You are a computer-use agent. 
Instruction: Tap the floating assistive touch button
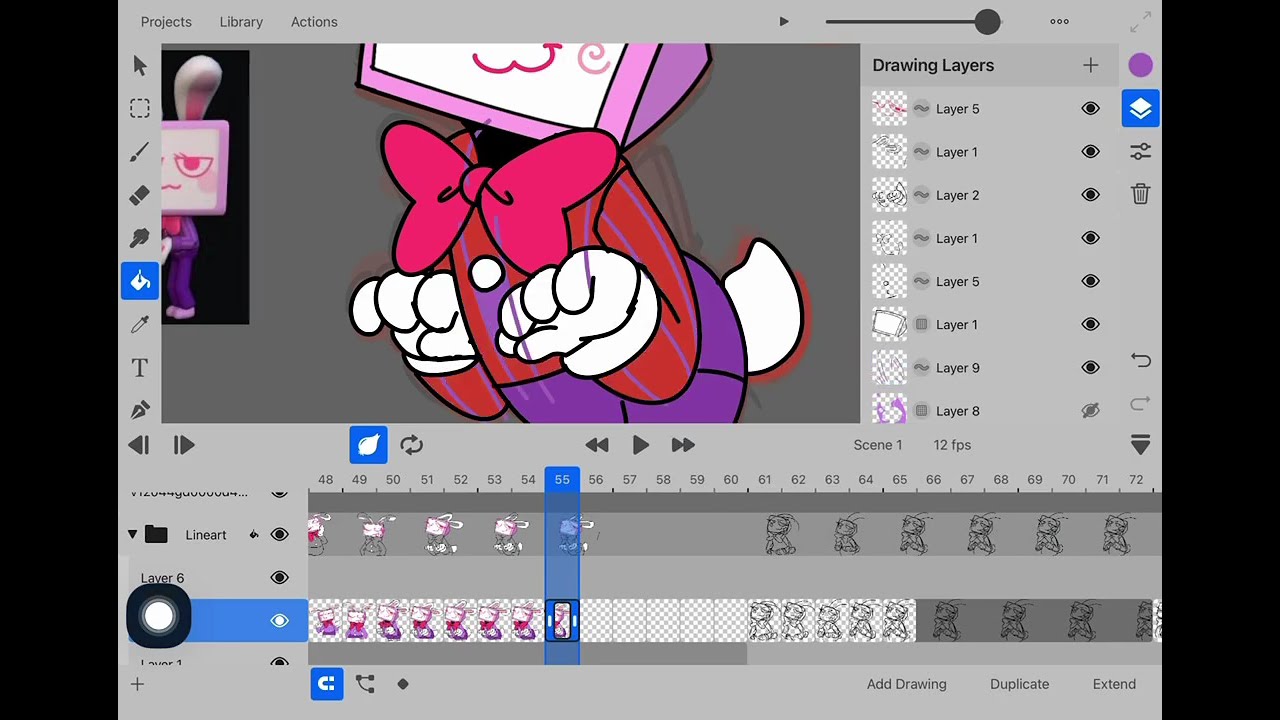tap(158, 616)
